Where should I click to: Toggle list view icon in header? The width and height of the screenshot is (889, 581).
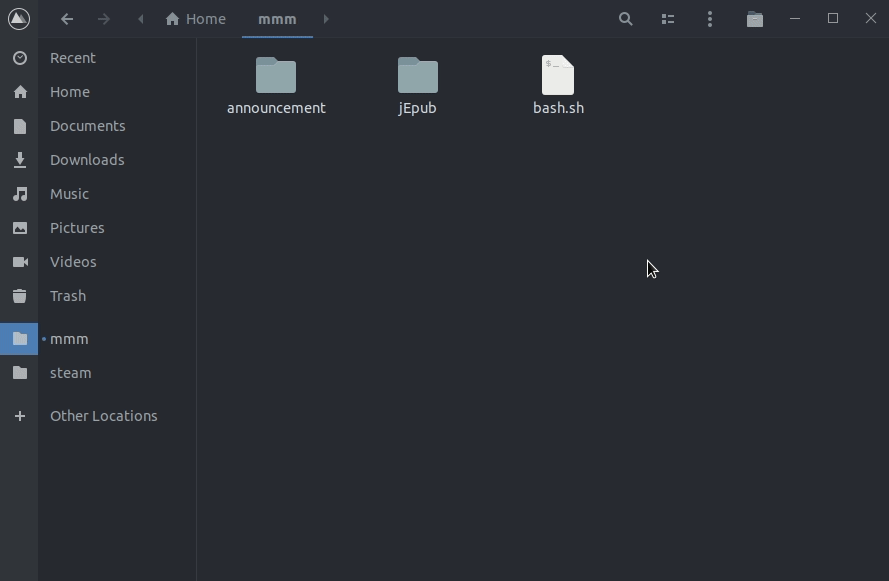pos(668,19)
